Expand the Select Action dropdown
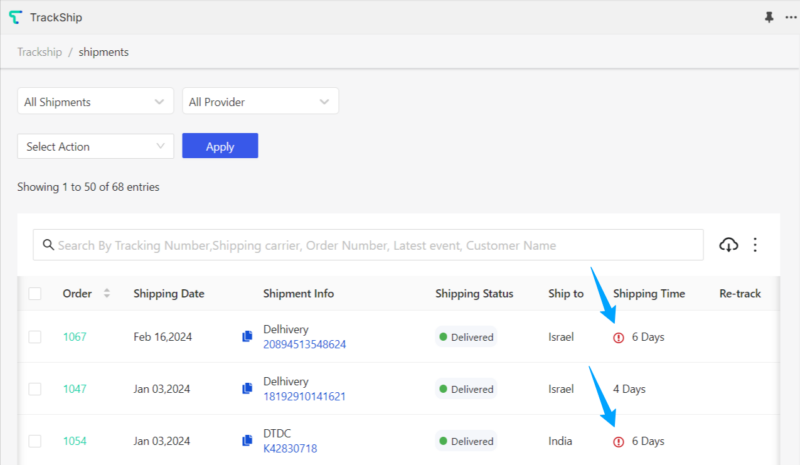 tap(95, 146)
